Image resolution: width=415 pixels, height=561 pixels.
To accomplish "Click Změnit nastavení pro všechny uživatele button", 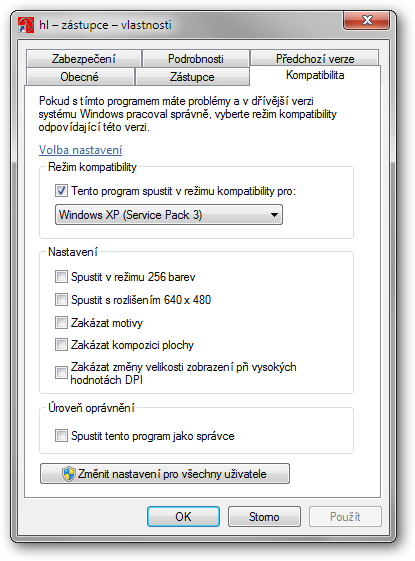I will tap(165, 474).
